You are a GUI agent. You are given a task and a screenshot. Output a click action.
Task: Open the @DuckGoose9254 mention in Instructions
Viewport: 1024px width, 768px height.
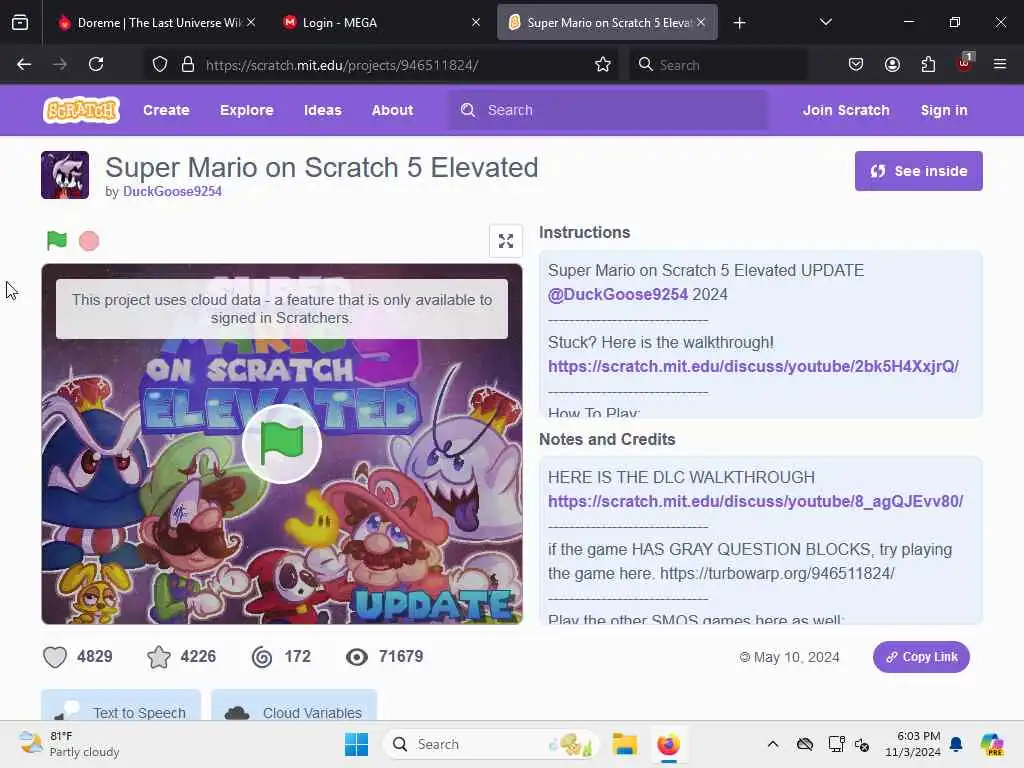pyautogui.click(x=618, y=295)
